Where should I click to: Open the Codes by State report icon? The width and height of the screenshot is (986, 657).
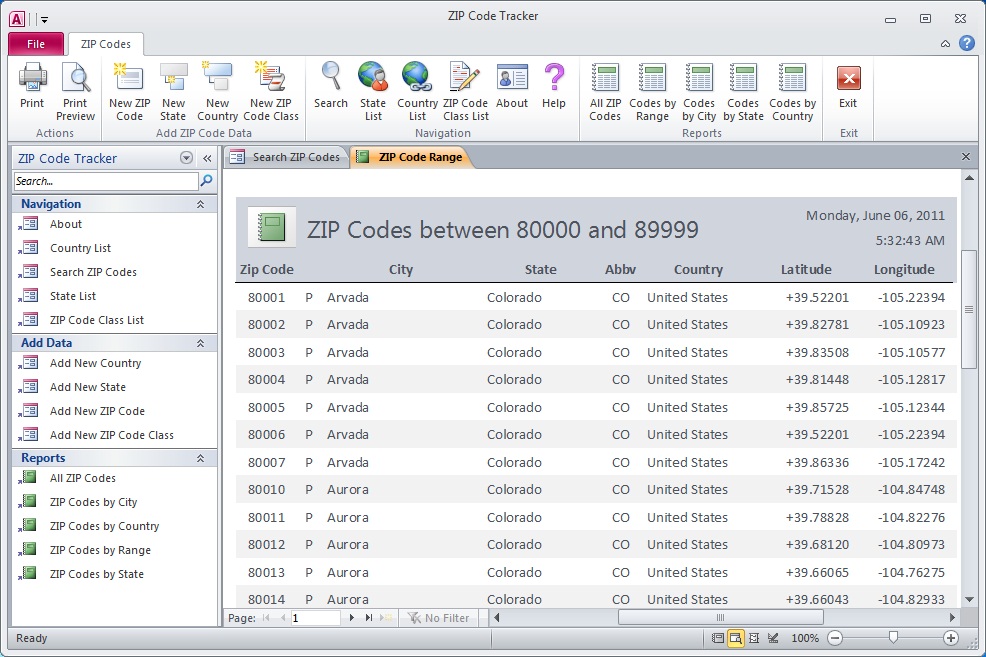[743, 77]
